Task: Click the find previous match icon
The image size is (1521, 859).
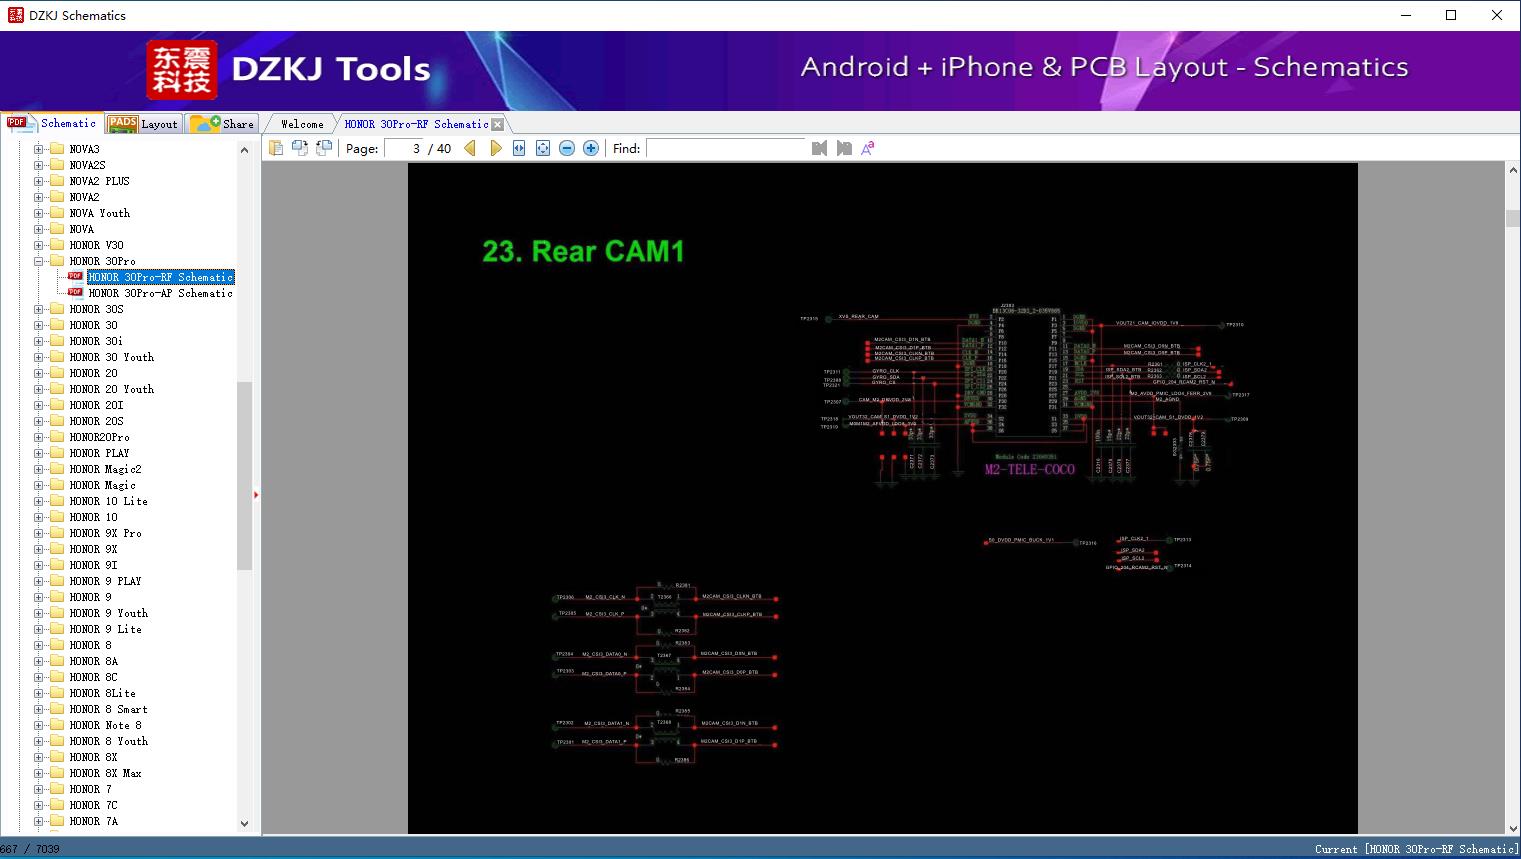Action: point(819,148)
